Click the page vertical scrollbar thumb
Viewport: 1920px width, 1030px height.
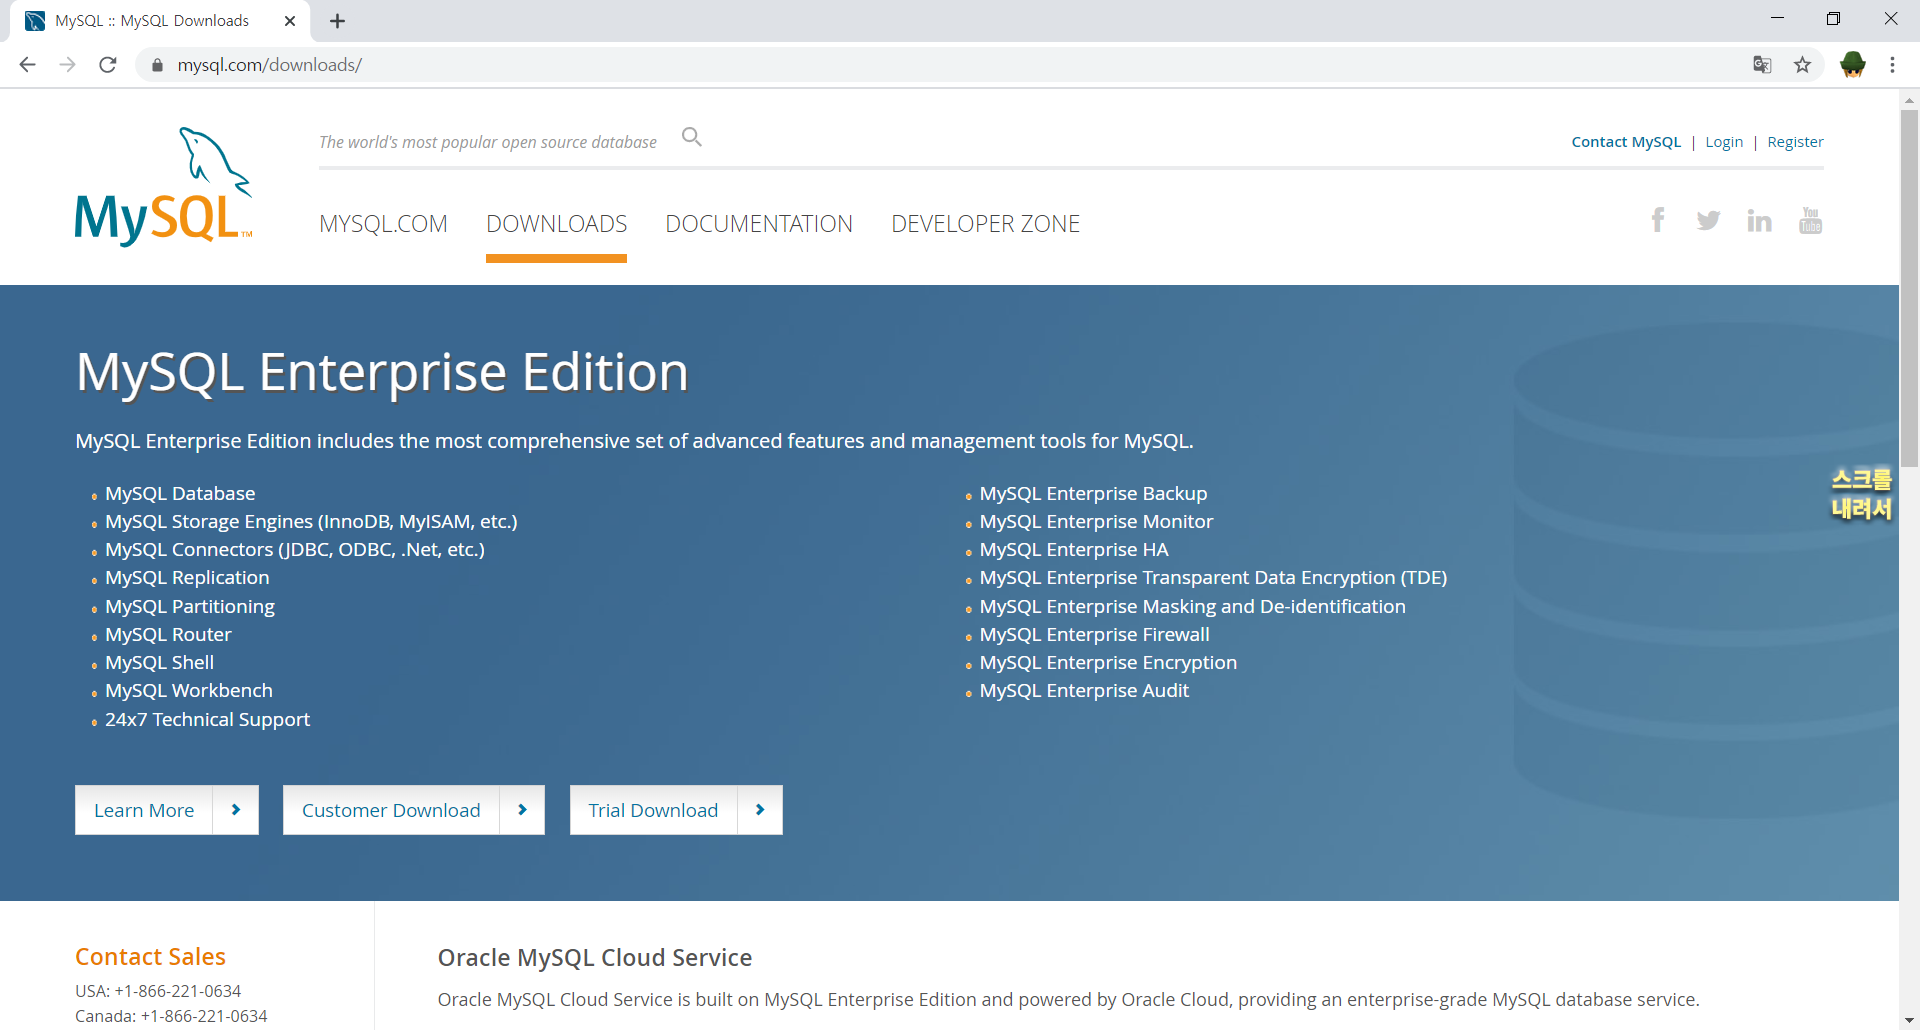pyautogui.click(x=1909, y=288)
